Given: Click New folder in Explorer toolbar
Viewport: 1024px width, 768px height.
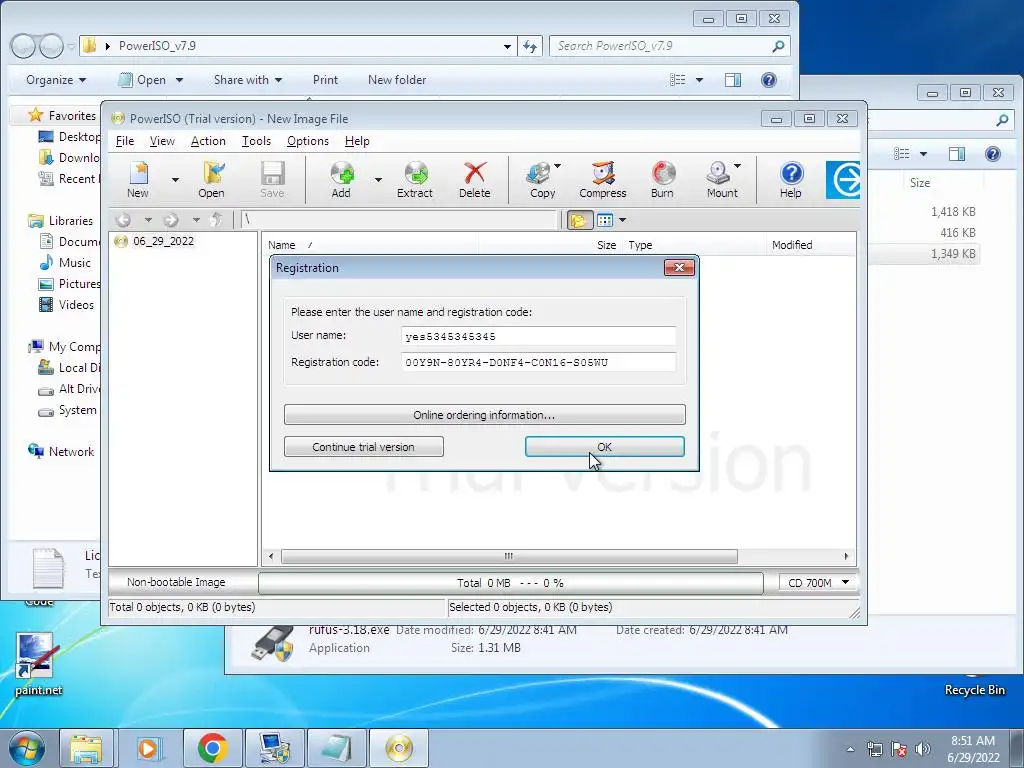Looking at the screenshot, I should [397, 80].
